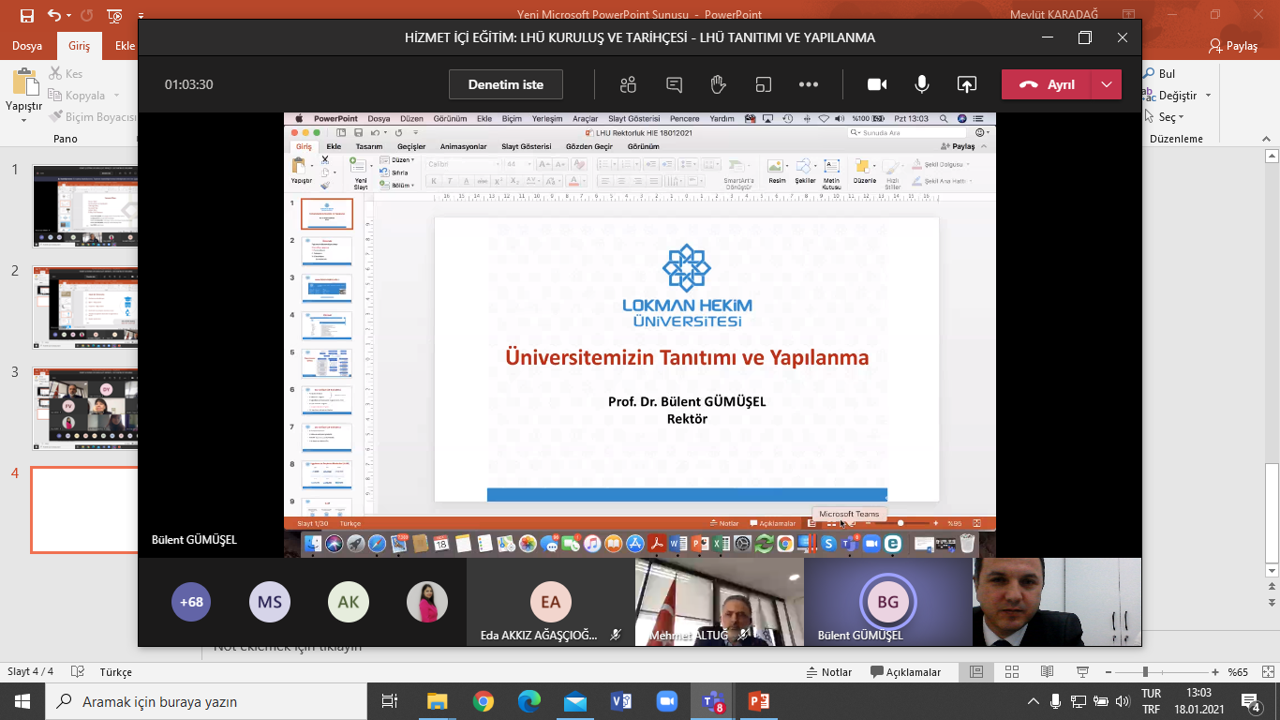
Task: Select the BG avatar of Bülent GÜMÜŞEL
Action: pos(888,602)
